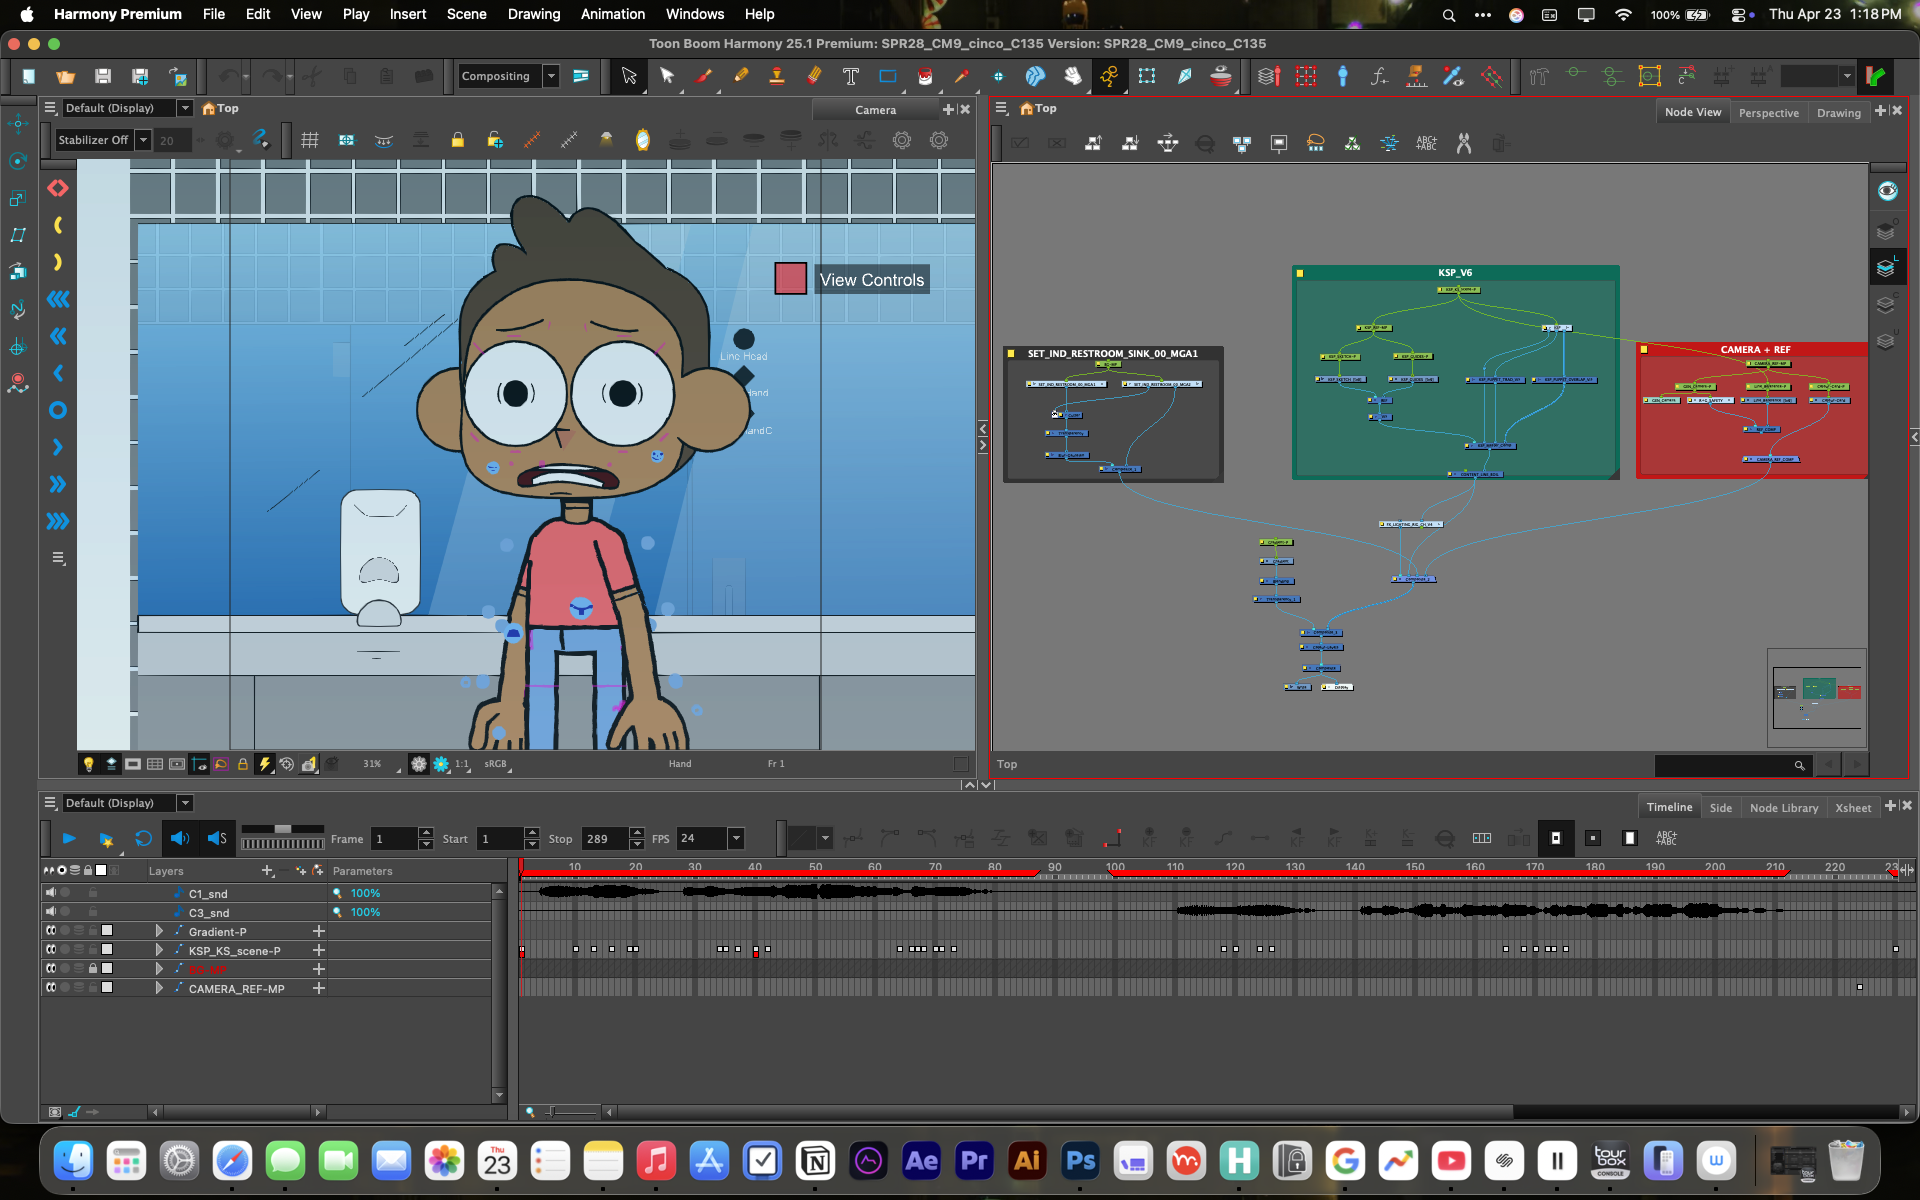The width and height of the screenshot is (1920, 1200).
Task: Click the light bulb icon in Camera status bar
Action: 89,764
